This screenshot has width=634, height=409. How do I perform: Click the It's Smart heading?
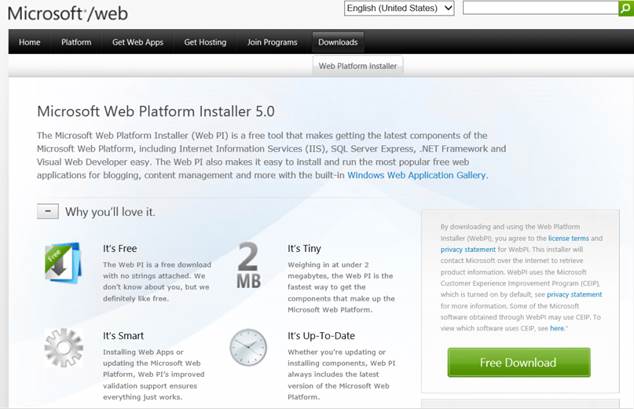pos(123,336)
